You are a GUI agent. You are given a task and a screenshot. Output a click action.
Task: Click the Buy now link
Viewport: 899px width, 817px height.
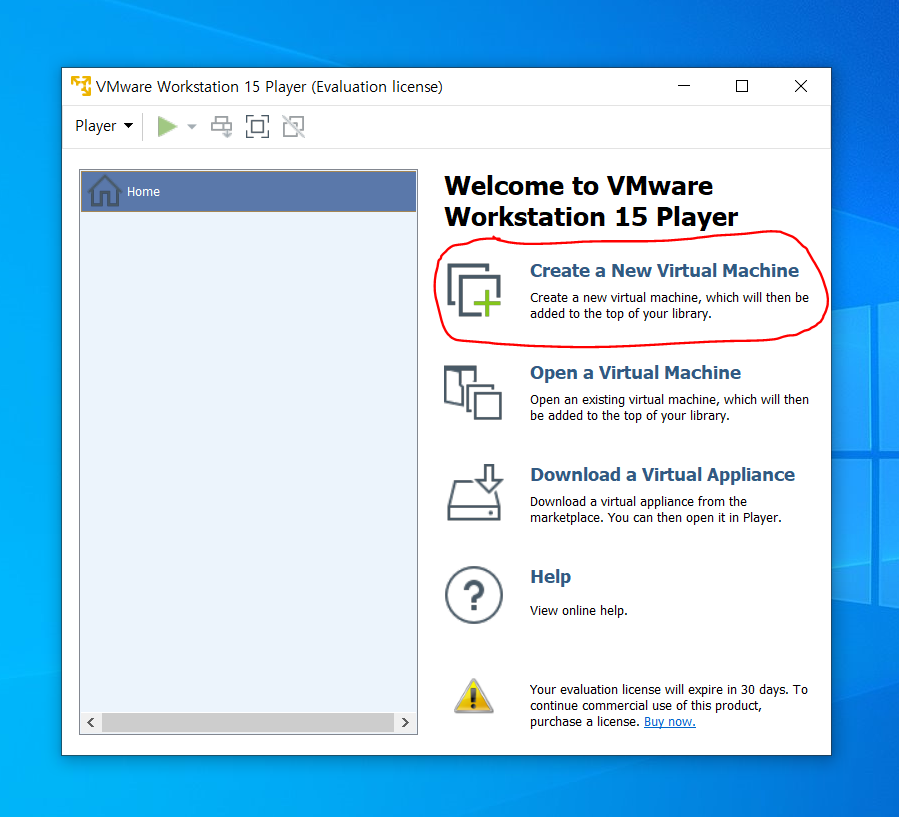point(670,722)
